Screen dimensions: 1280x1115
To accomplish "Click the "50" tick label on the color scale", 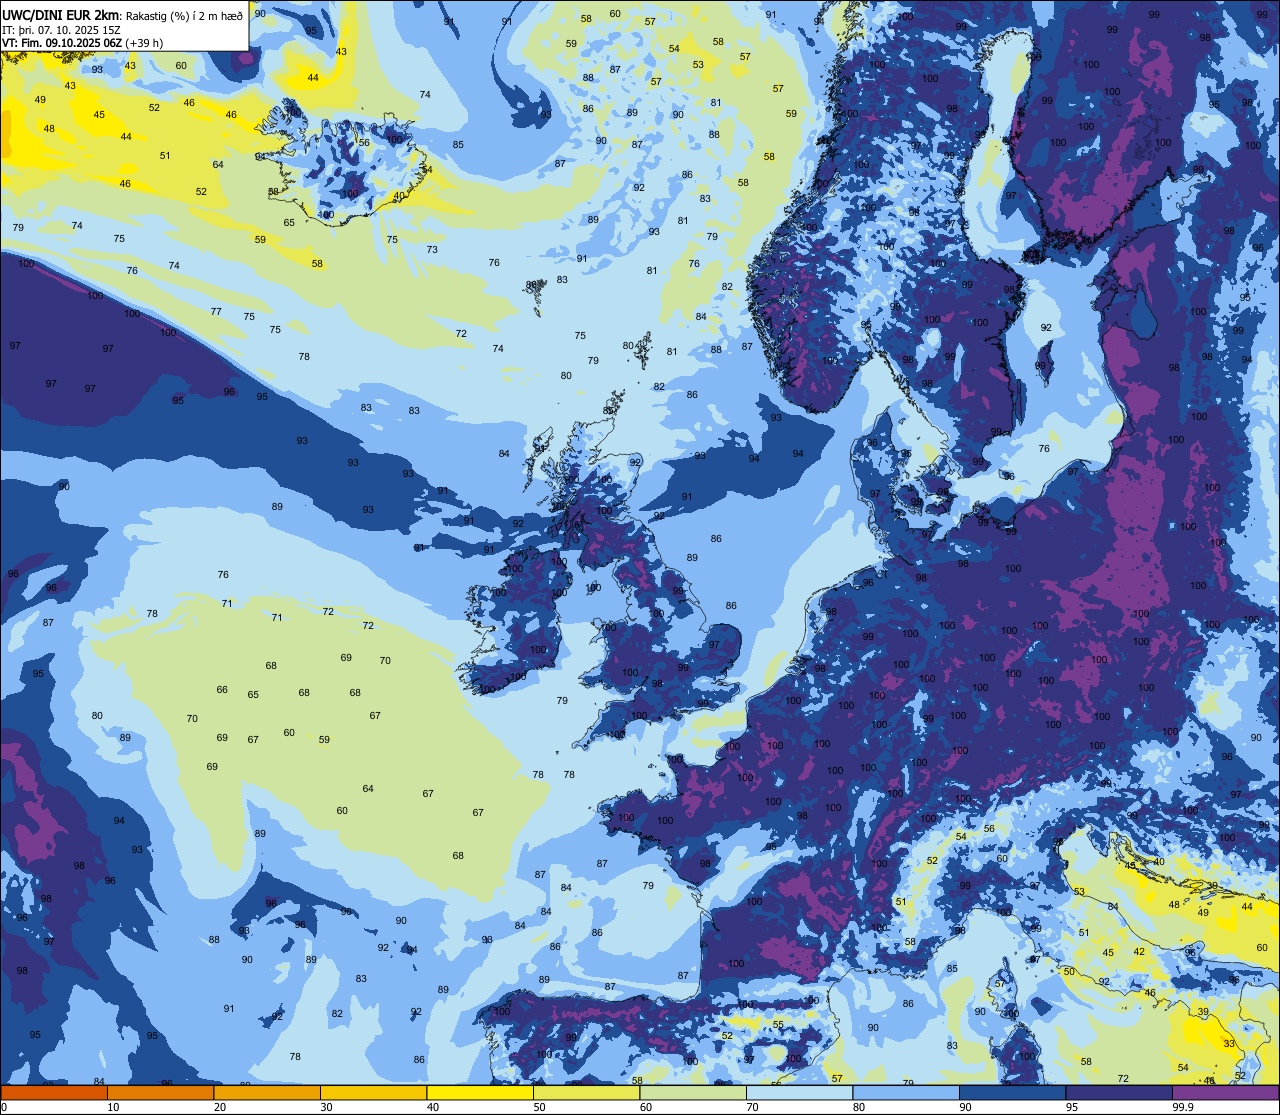I will pos(539,1107).
